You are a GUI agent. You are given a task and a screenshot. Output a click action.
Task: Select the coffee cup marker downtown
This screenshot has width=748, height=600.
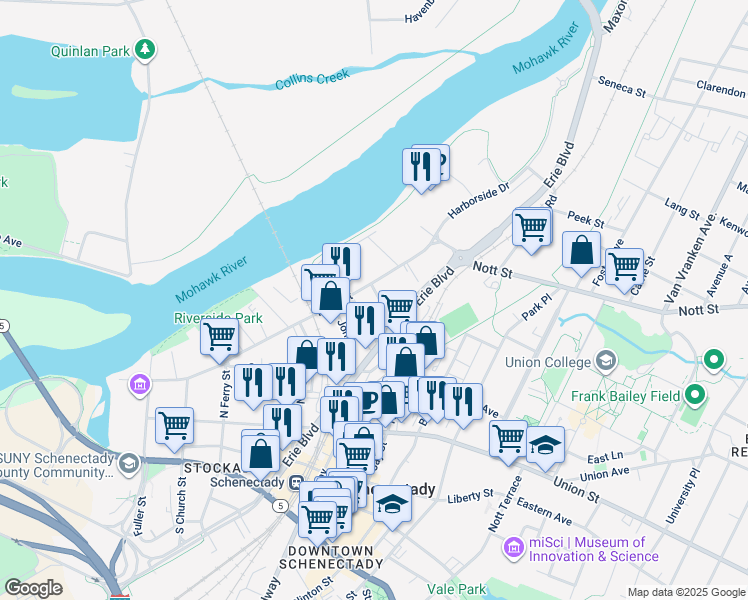pos(368,400)
